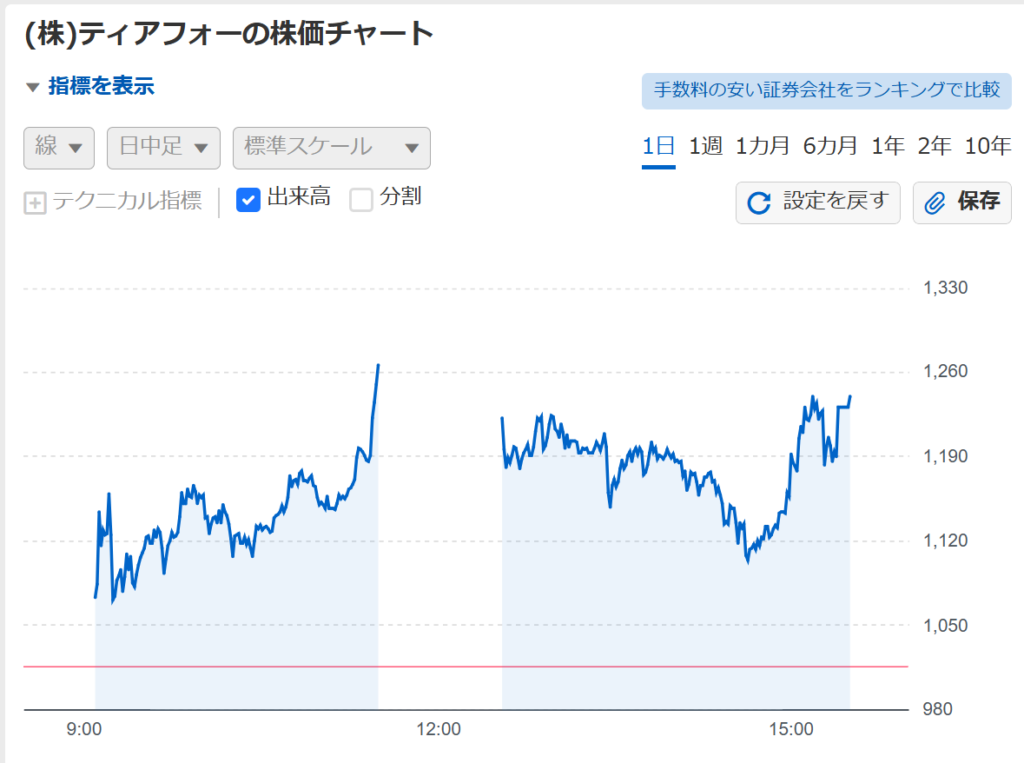
Task: Click the reload icon in 設定を戻す
Action: [758, 203]
